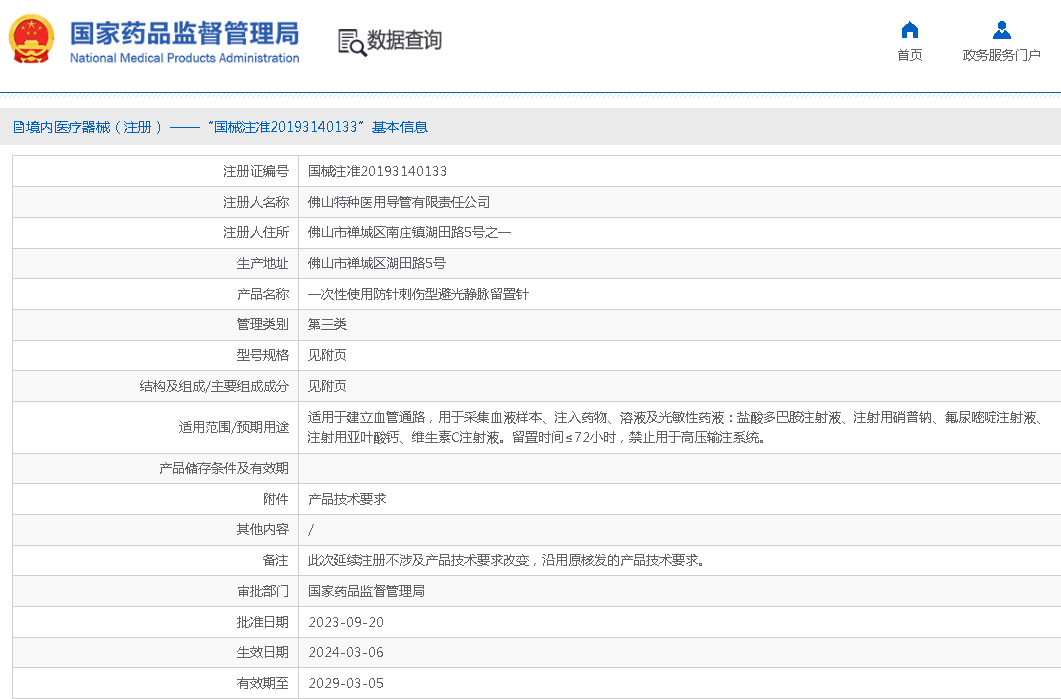This screenshot has width=1061, height=699.
Task: Select the 第三类 value
Action: click(x=327, y=325)
